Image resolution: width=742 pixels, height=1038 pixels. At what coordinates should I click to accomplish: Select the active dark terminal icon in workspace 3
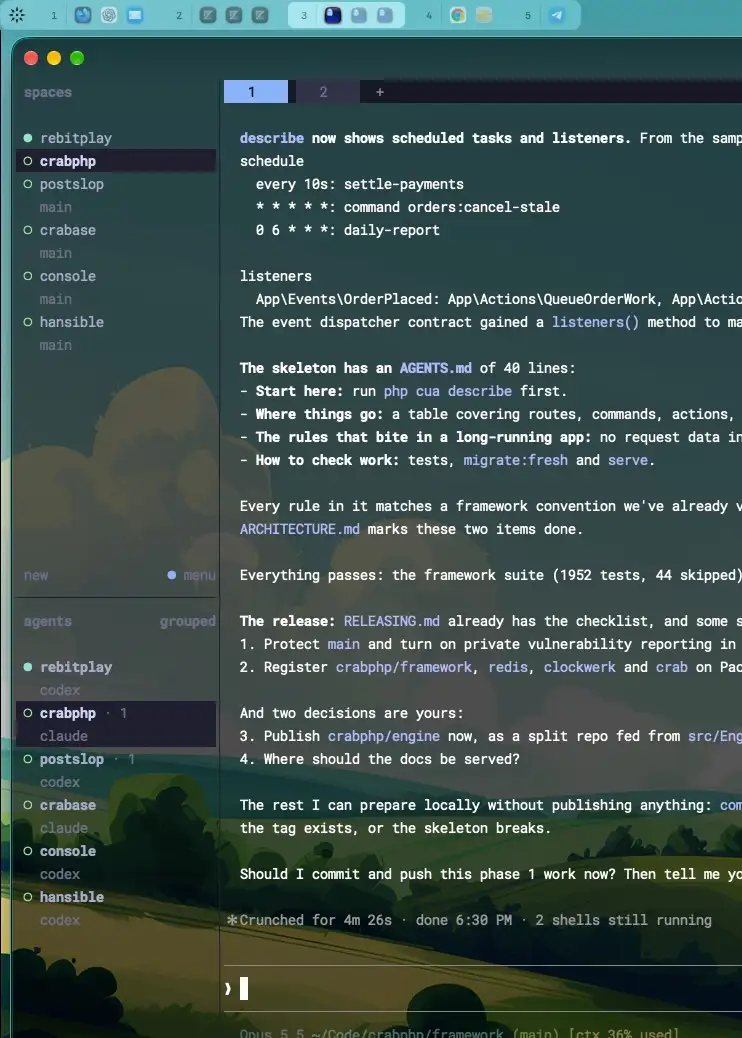333,15
